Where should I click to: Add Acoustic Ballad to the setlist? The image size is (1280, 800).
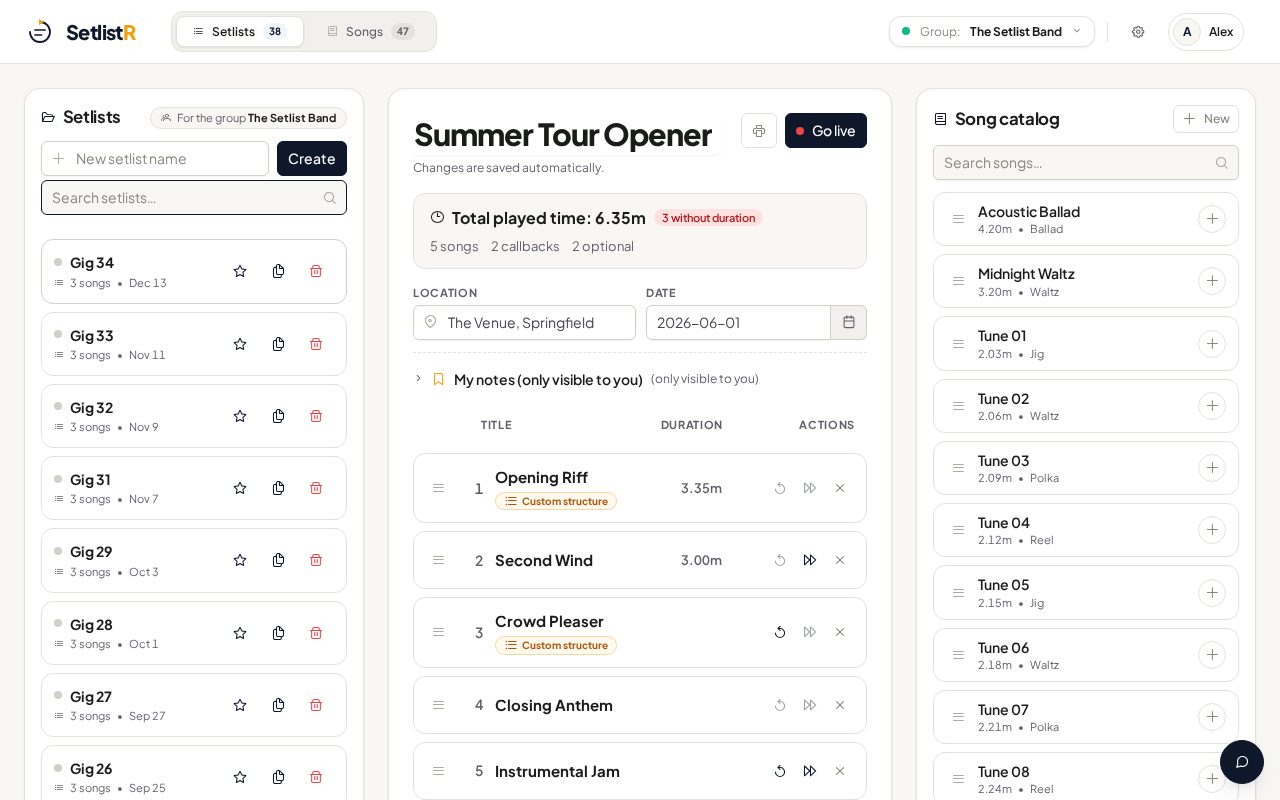1212,219
